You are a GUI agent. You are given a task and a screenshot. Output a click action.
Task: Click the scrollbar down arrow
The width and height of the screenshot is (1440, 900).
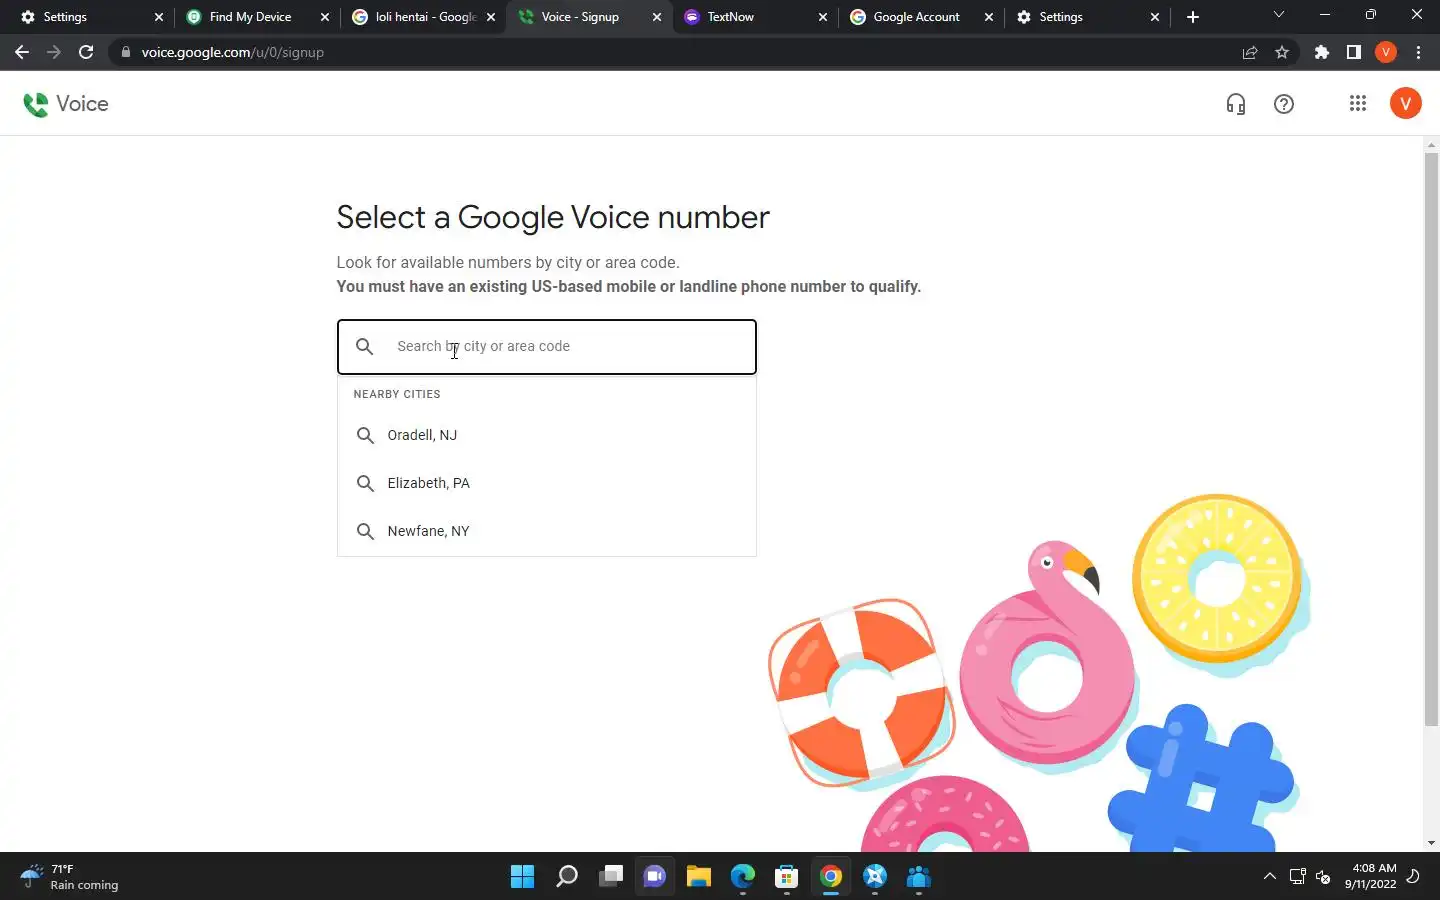click(x=1431, y=843)
